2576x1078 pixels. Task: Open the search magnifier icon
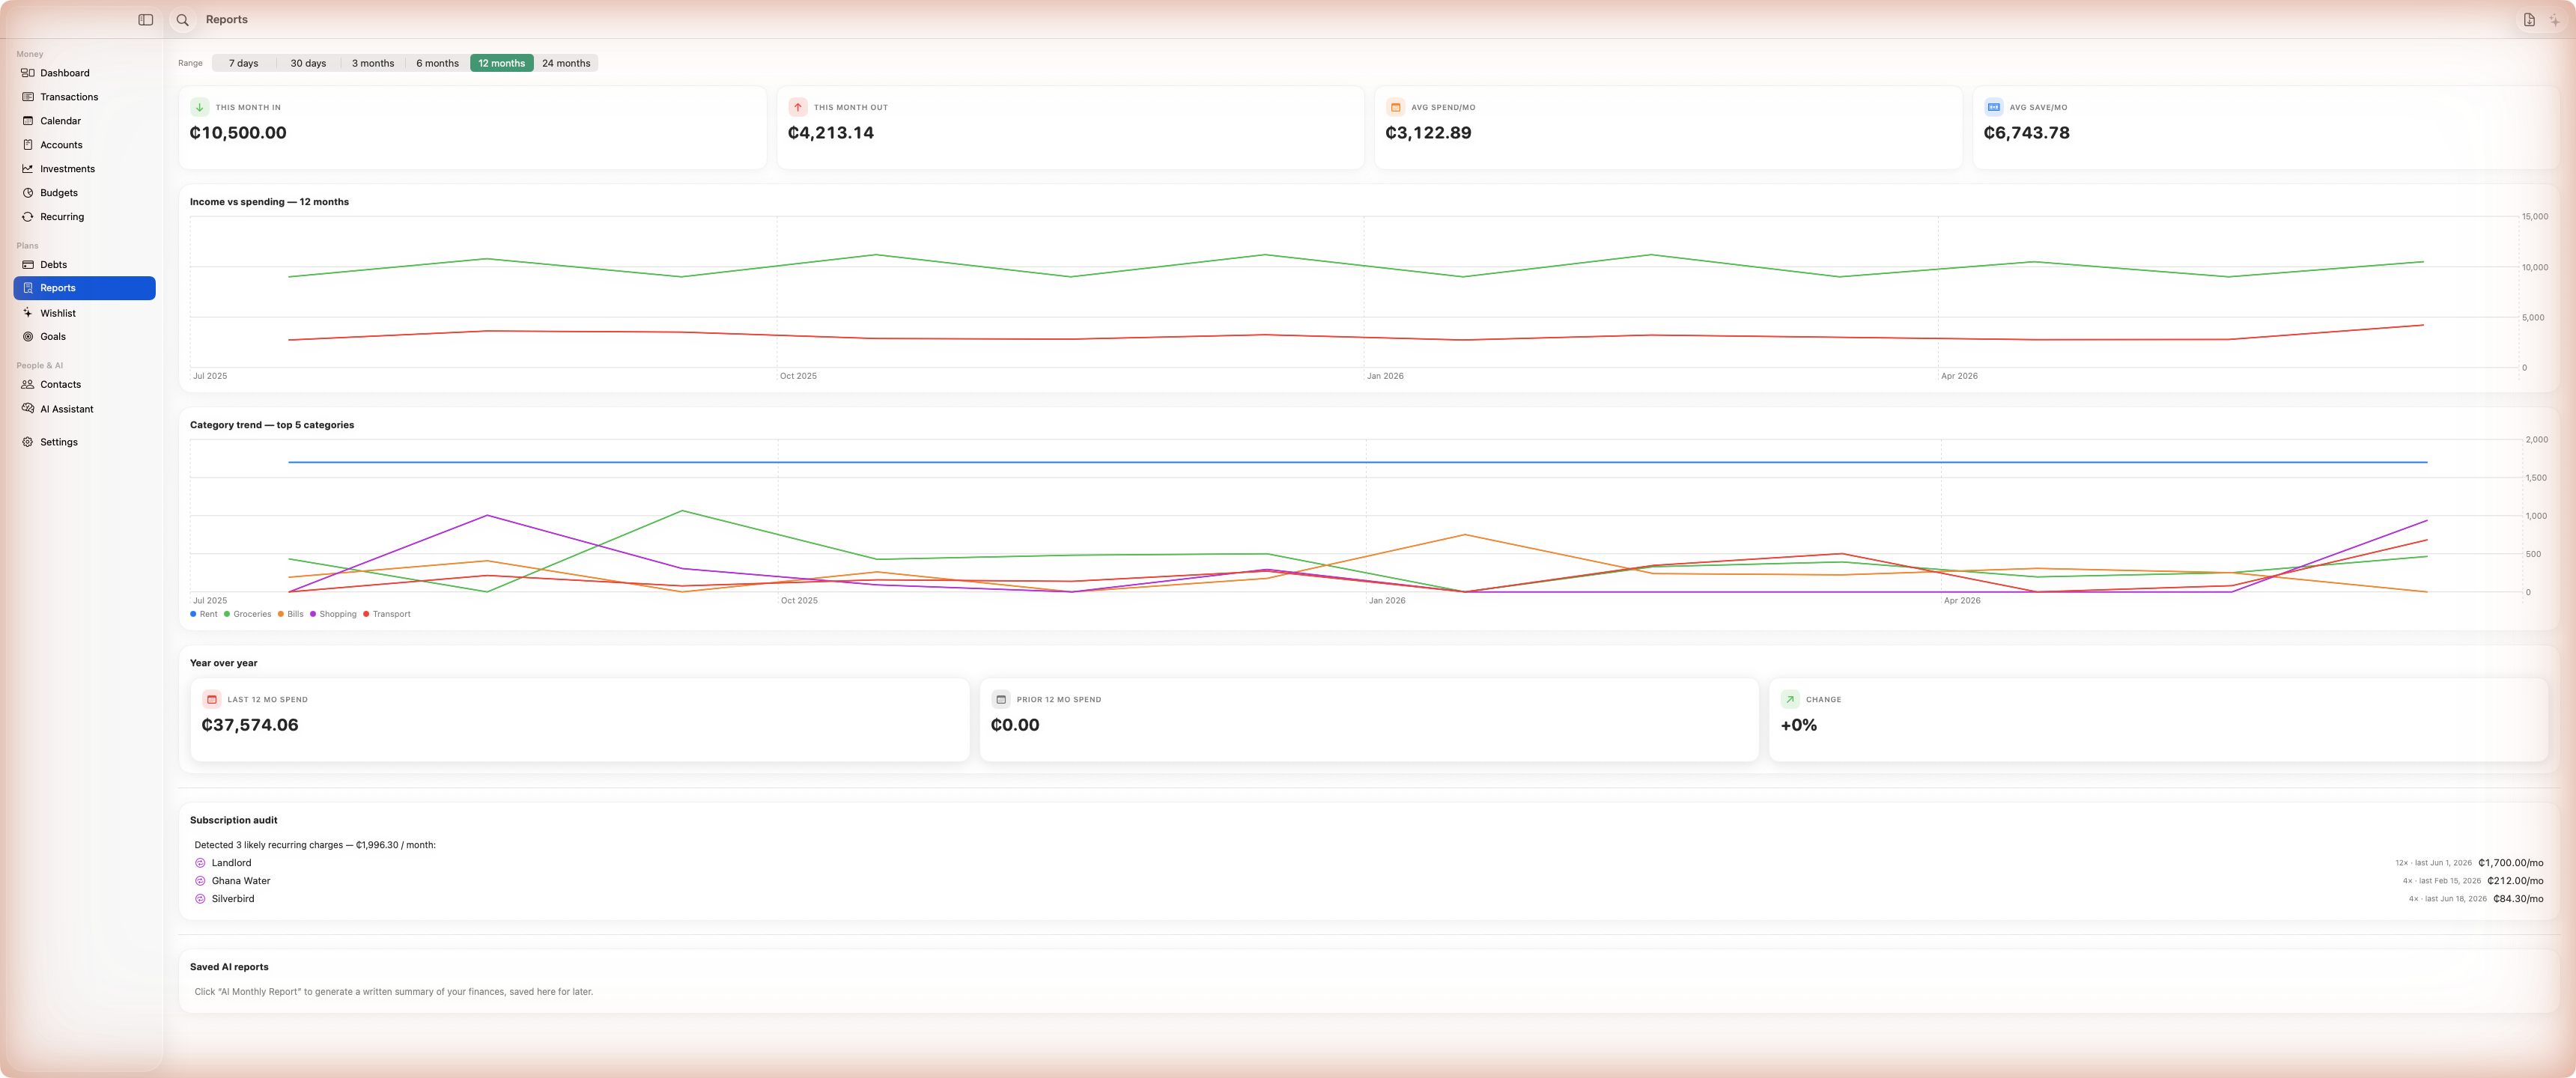[183, 20]
